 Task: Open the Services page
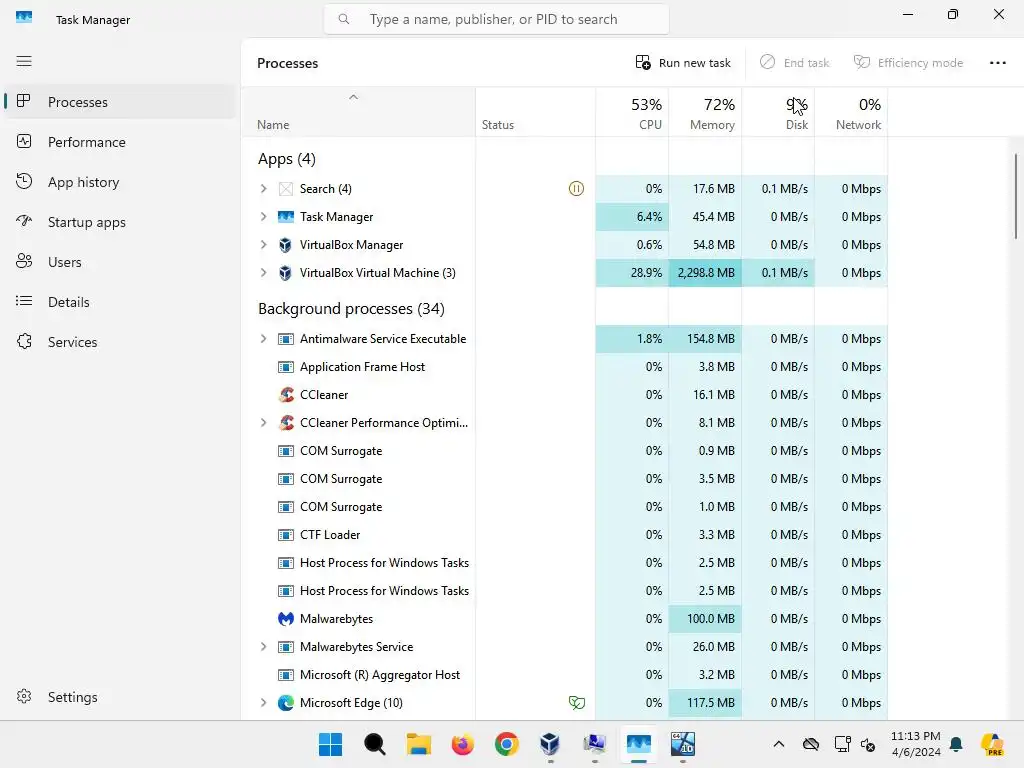tap(120, 342)
